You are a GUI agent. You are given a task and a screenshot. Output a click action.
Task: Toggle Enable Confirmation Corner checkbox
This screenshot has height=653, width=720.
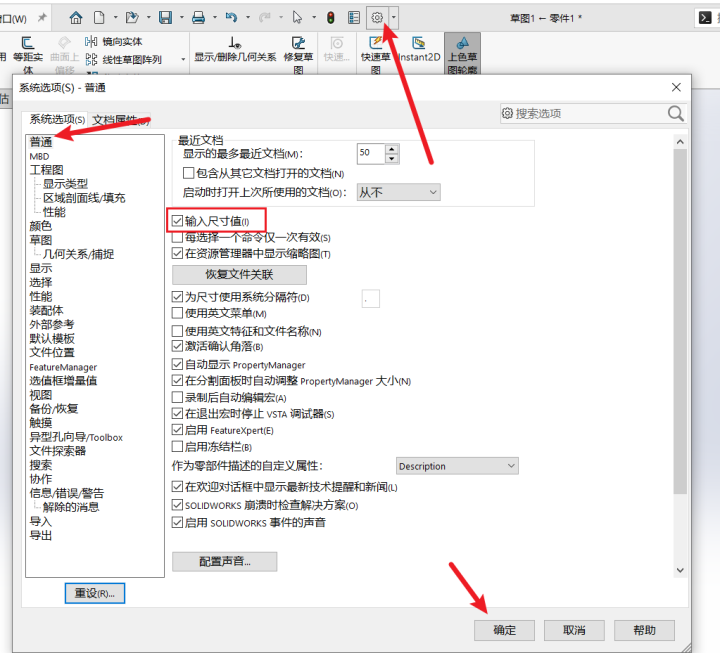click(177, 346)
